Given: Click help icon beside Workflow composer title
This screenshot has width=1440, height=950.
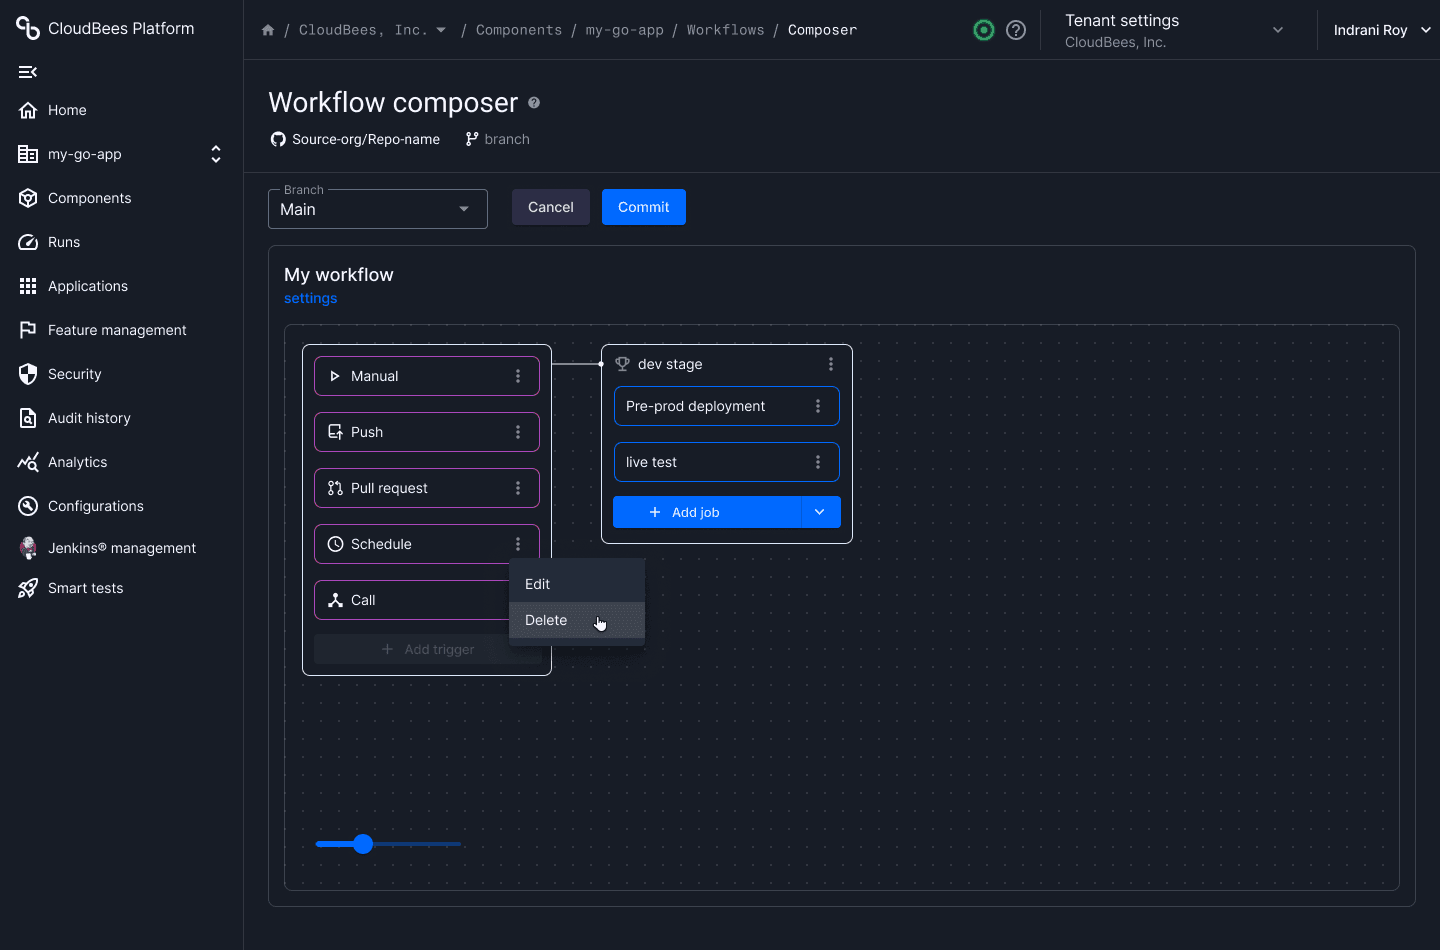Looking at the screenshot, I should (534, 102).
